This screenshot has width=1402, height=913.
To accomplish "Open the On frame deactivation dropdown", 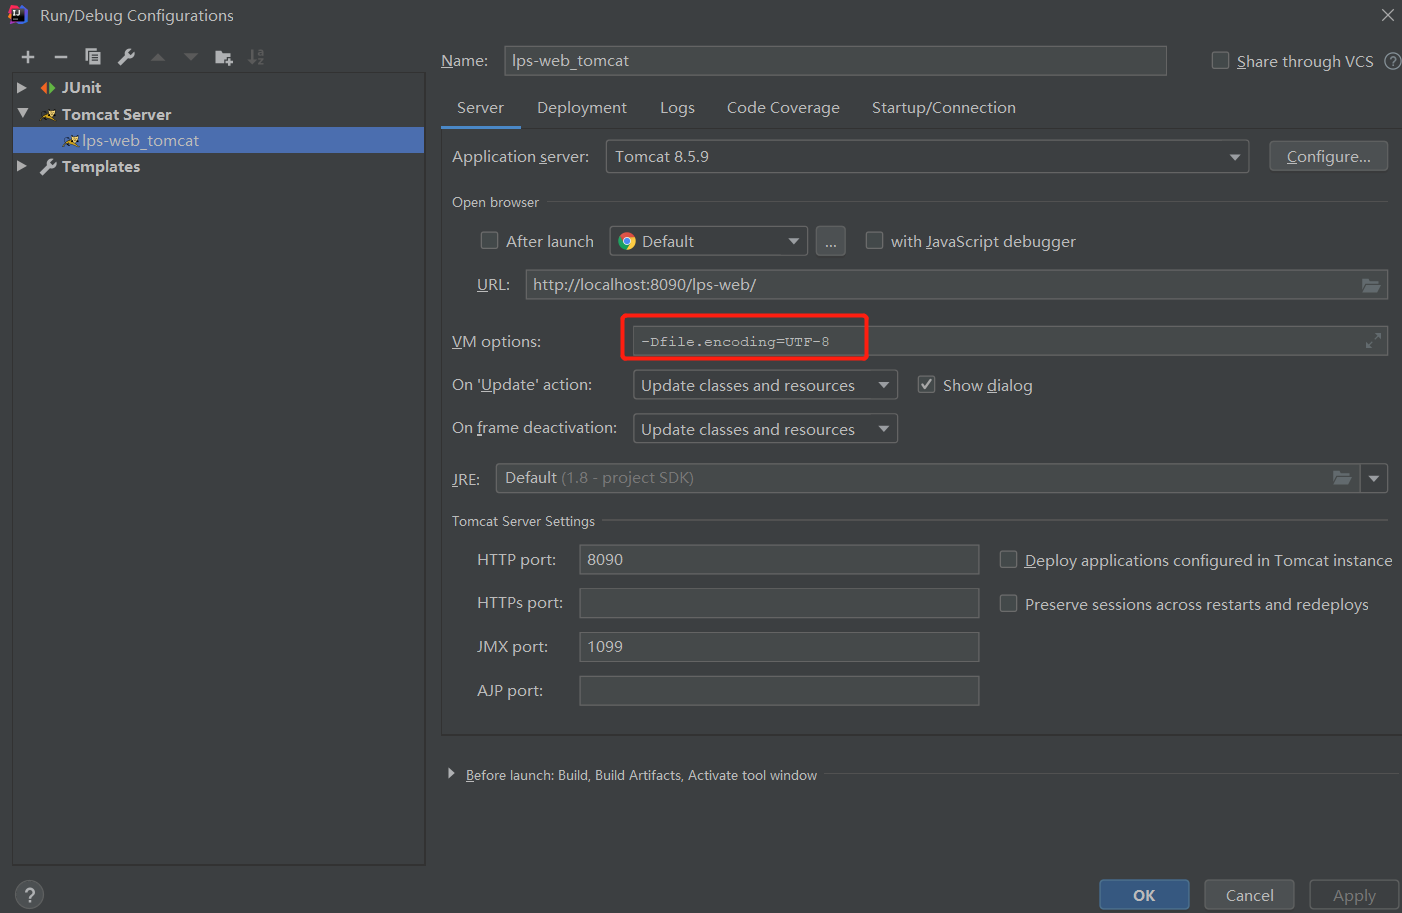I will [x=765, y=429].
